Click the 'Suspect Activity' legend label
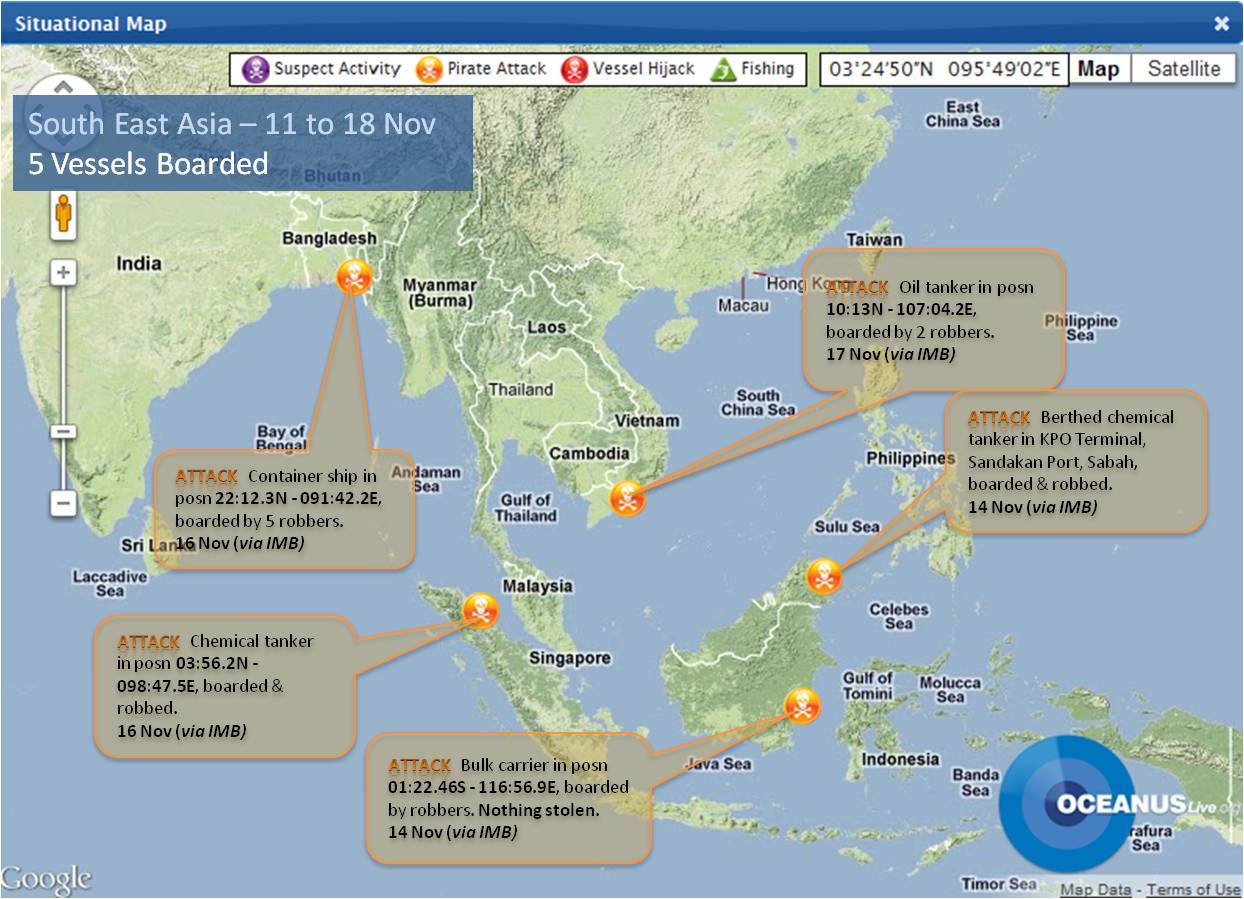 point(337,69)
